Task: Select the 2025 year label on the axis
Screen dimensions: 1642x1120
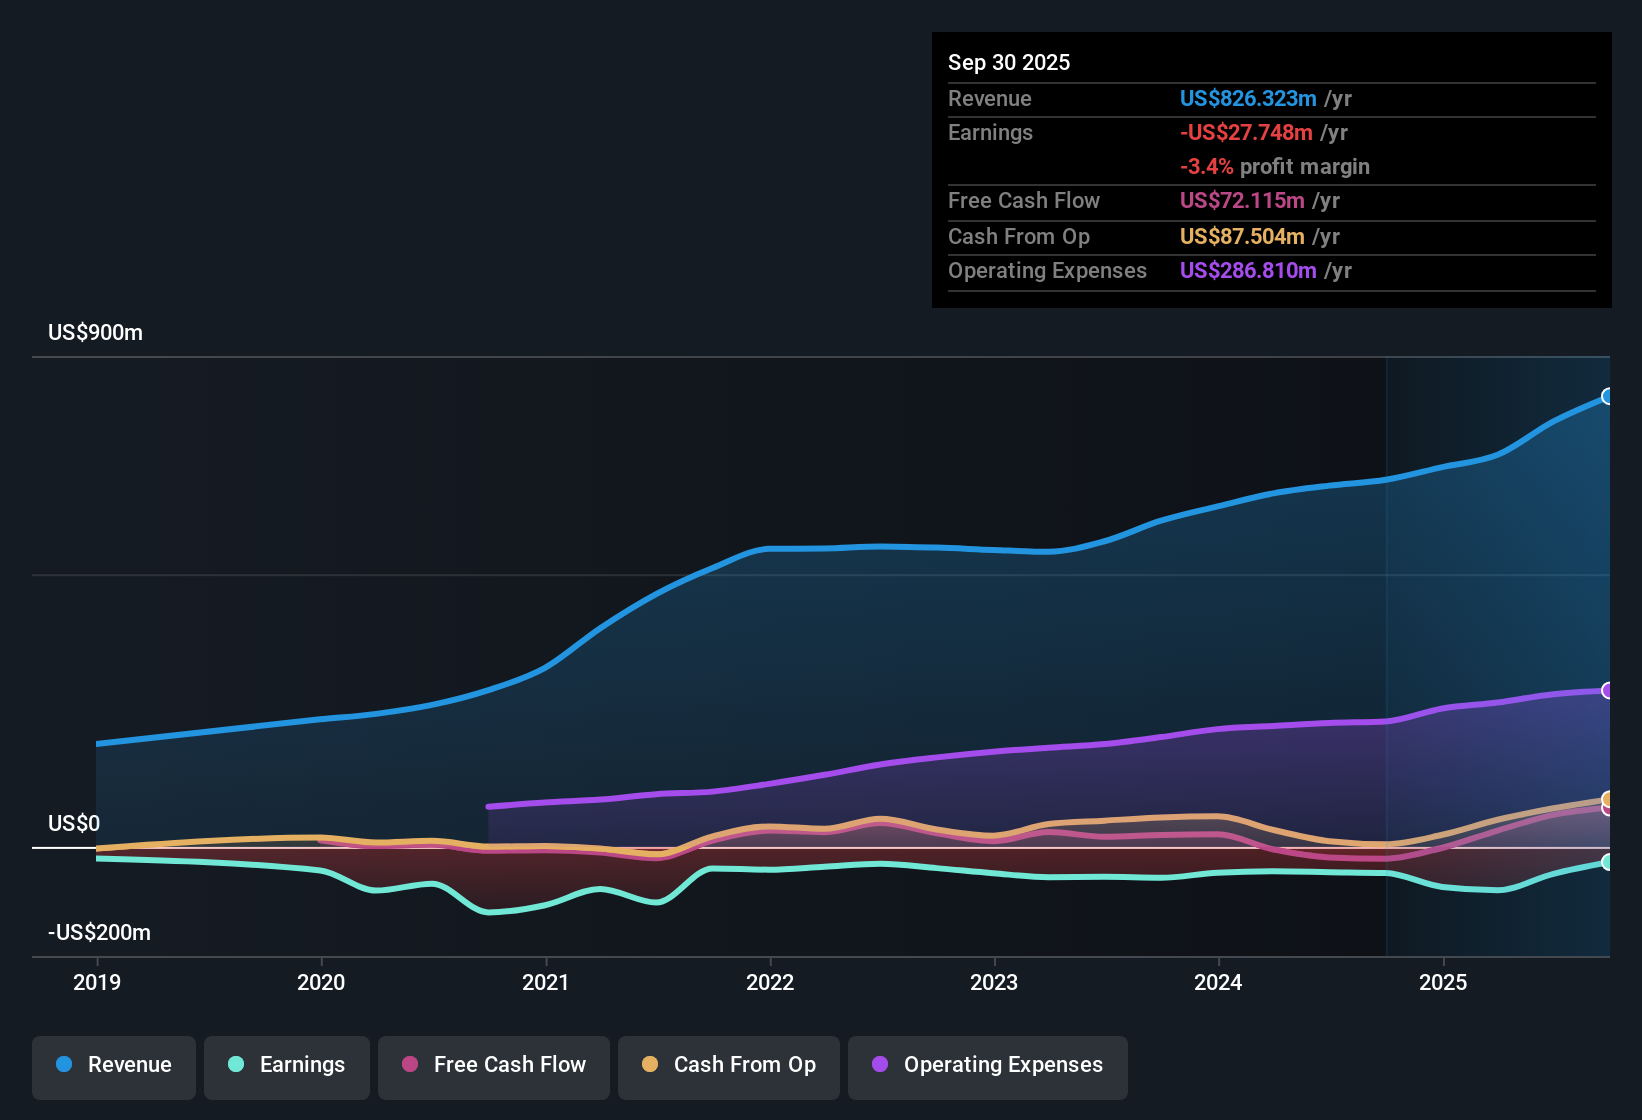Action: click(x=1442, y=983)
